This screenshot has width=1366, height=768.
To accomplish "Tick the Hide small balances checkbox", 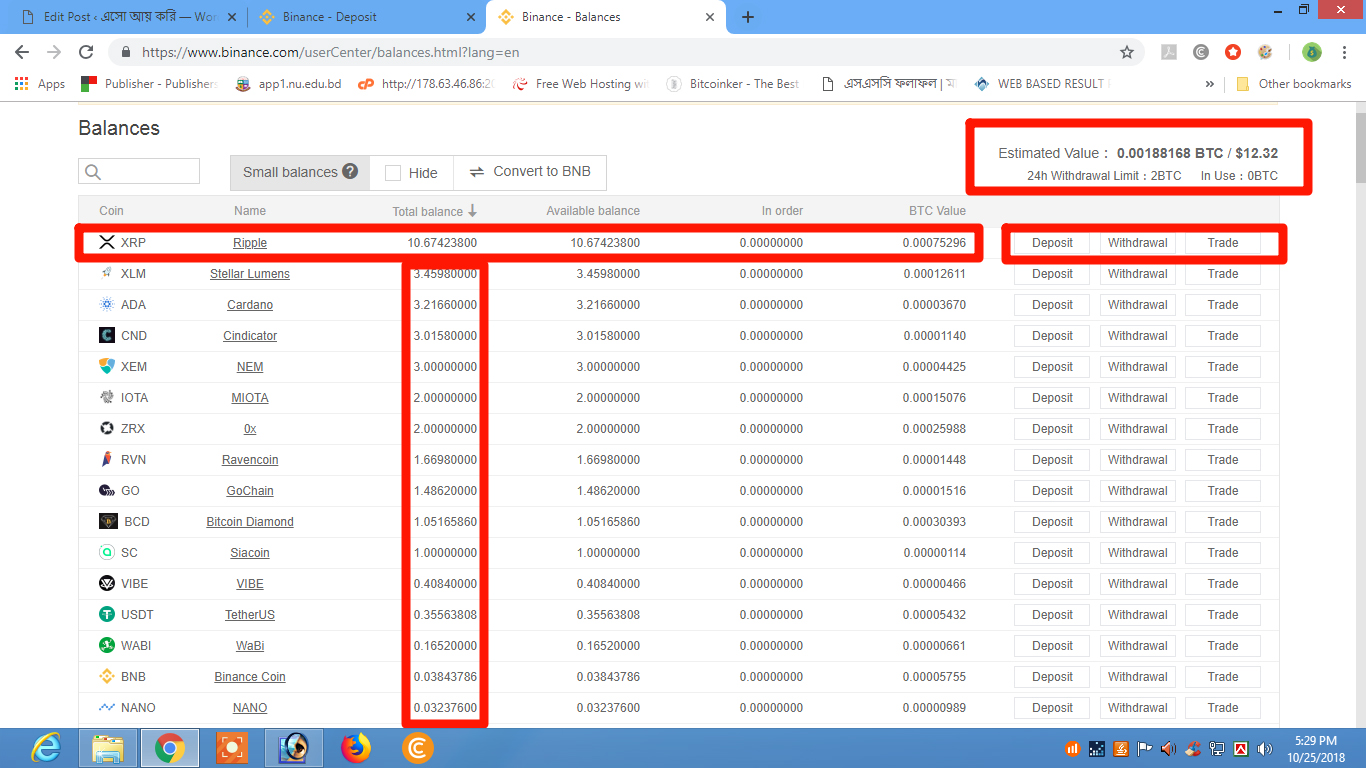I will [x=393, y=172].
